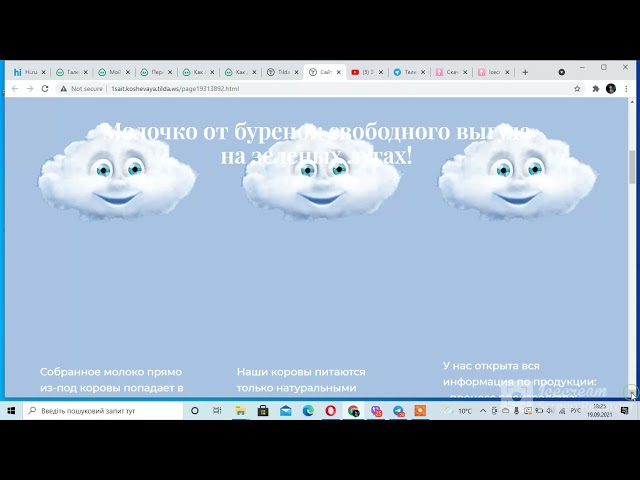Image resolution: width=640 pixels, height=480 pixels.
Task: Open Microsoft Edge from the taskbar
Action: pyautogui.click(x=308, y=411)
